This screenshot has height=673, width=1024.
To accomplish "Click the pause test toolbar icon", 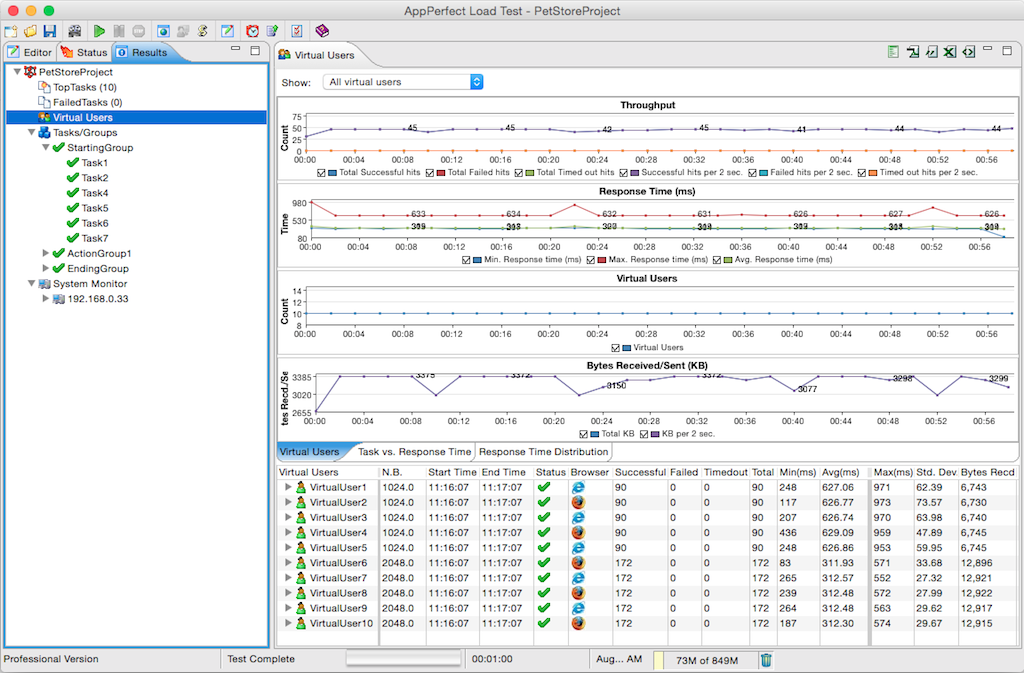I will tap(119, 31).
